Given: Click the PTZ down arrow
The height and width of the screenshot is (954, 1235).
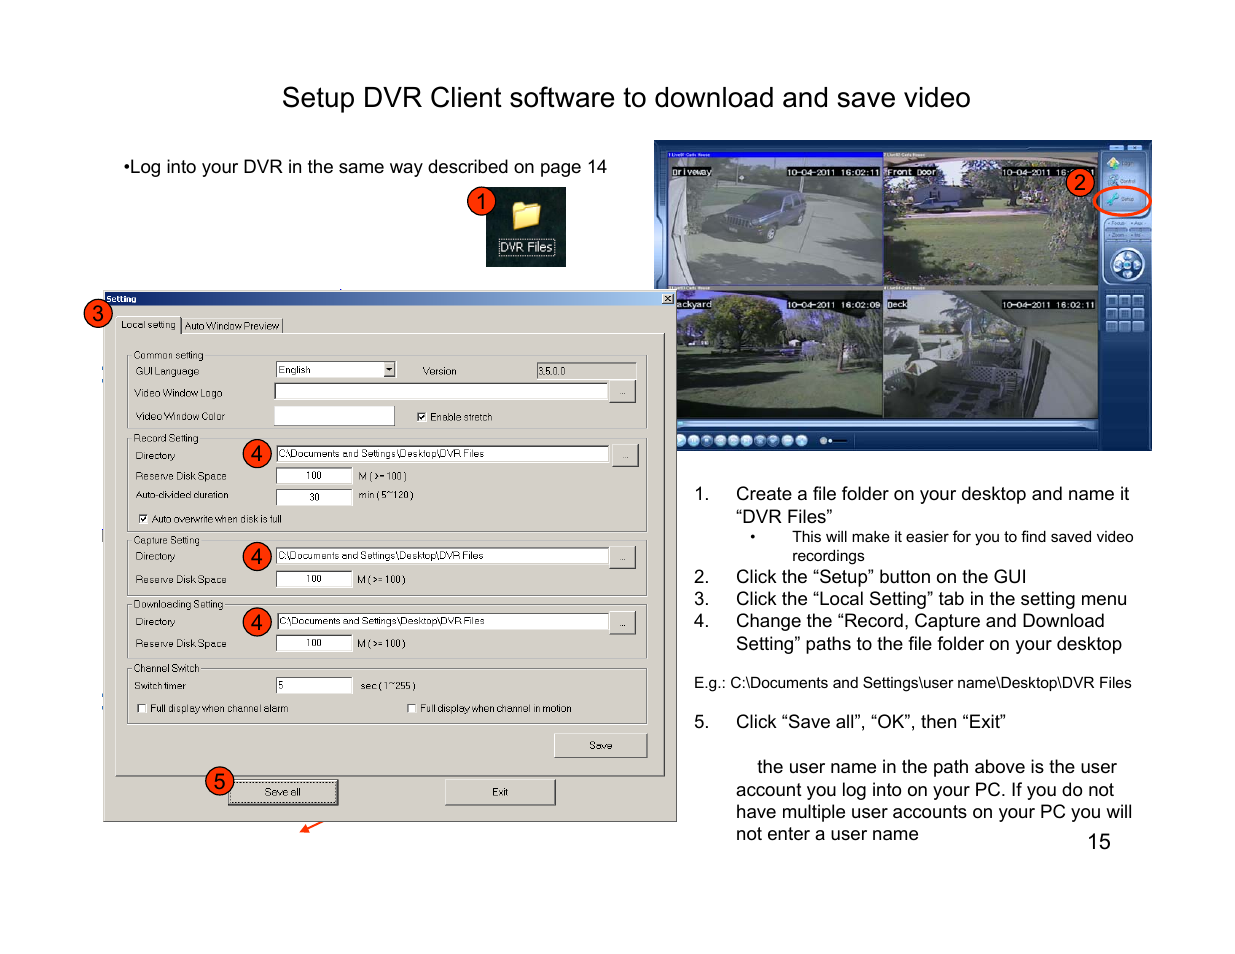Looking at the screenshot, I should [1128, 274].
